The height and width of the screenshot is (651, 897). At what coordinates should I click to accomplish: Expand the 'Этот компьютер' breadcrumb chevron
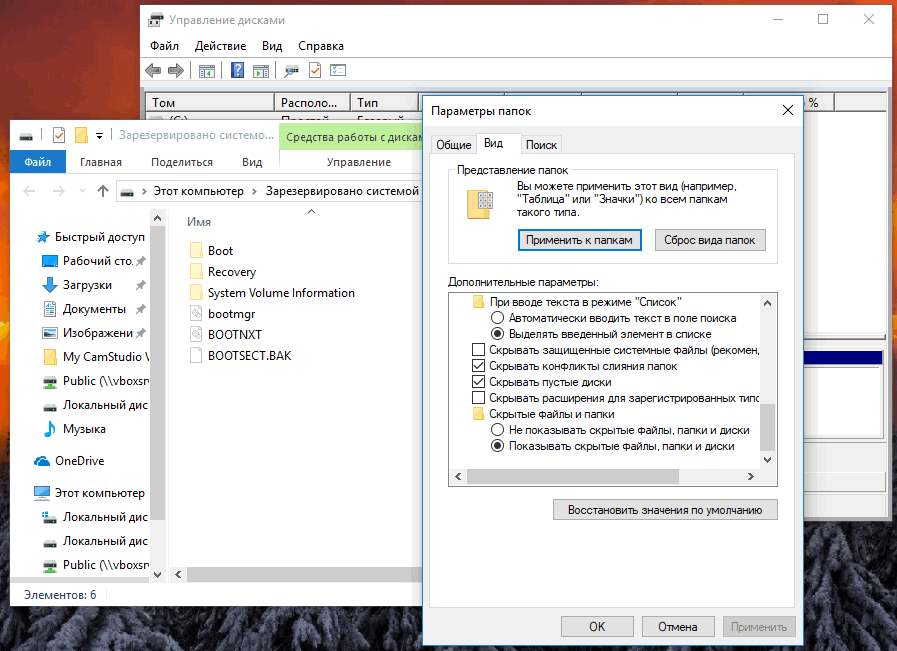254,191
